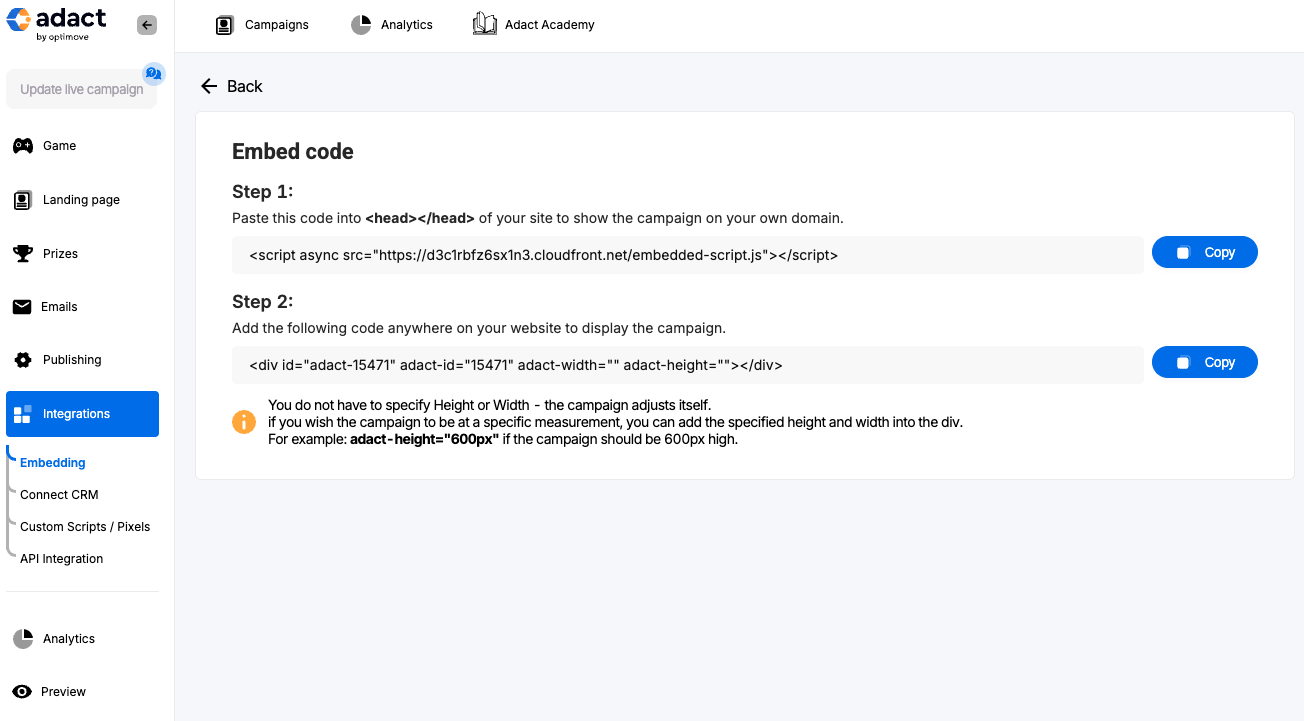Open Adact Academy in top navigation
Viewport: 1304px width, 721px height.
click(534, 25)
